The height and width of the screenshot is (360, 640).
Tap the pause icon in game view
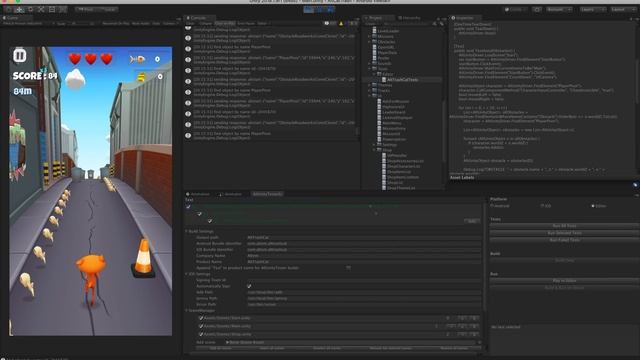tap(20, 56)
